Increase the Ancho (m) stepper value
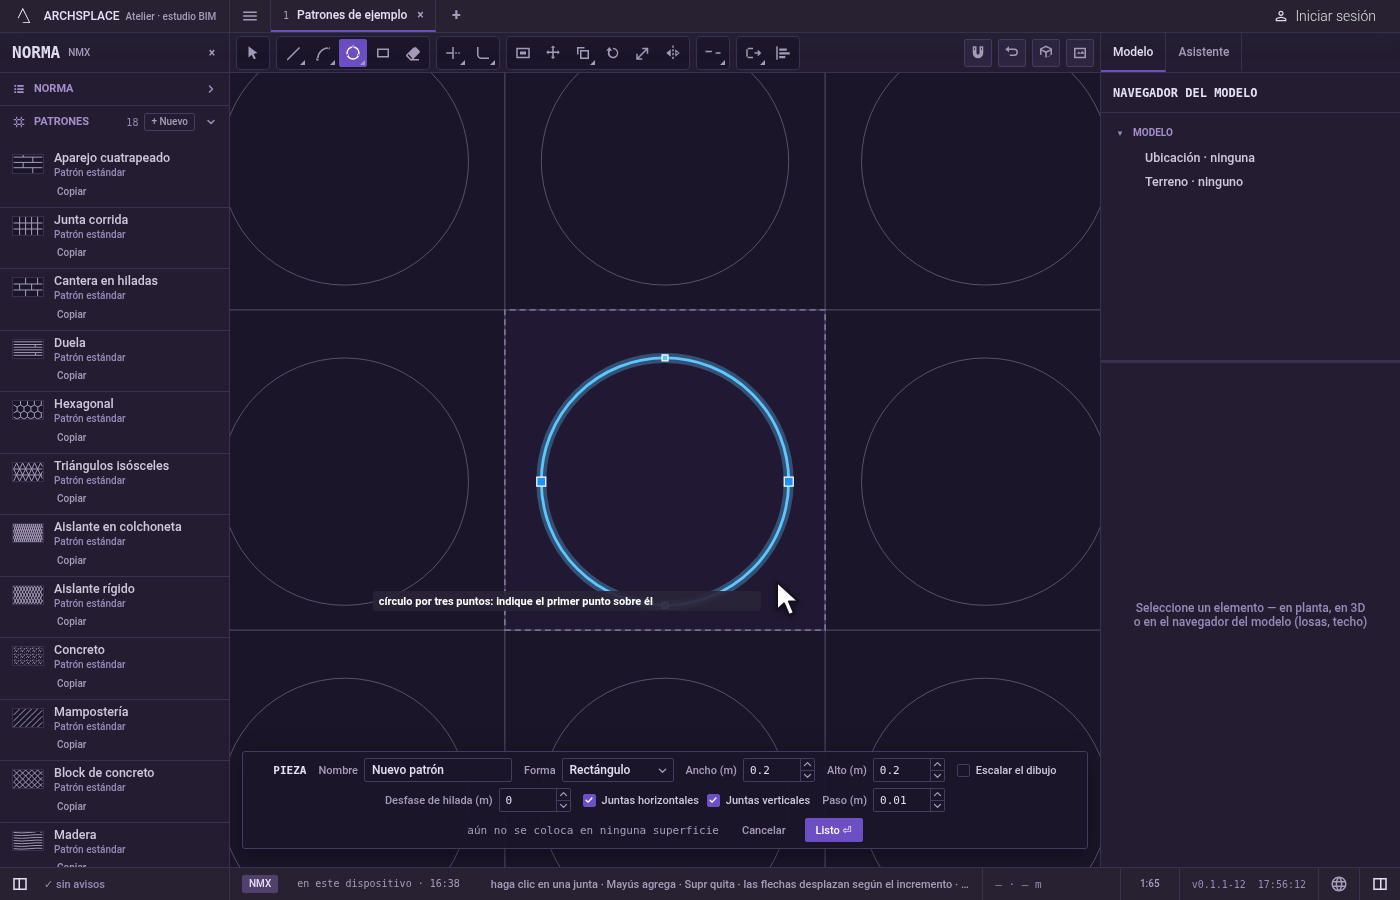The height and width of the screenshot is (900, 1400). tap(807, 765)
